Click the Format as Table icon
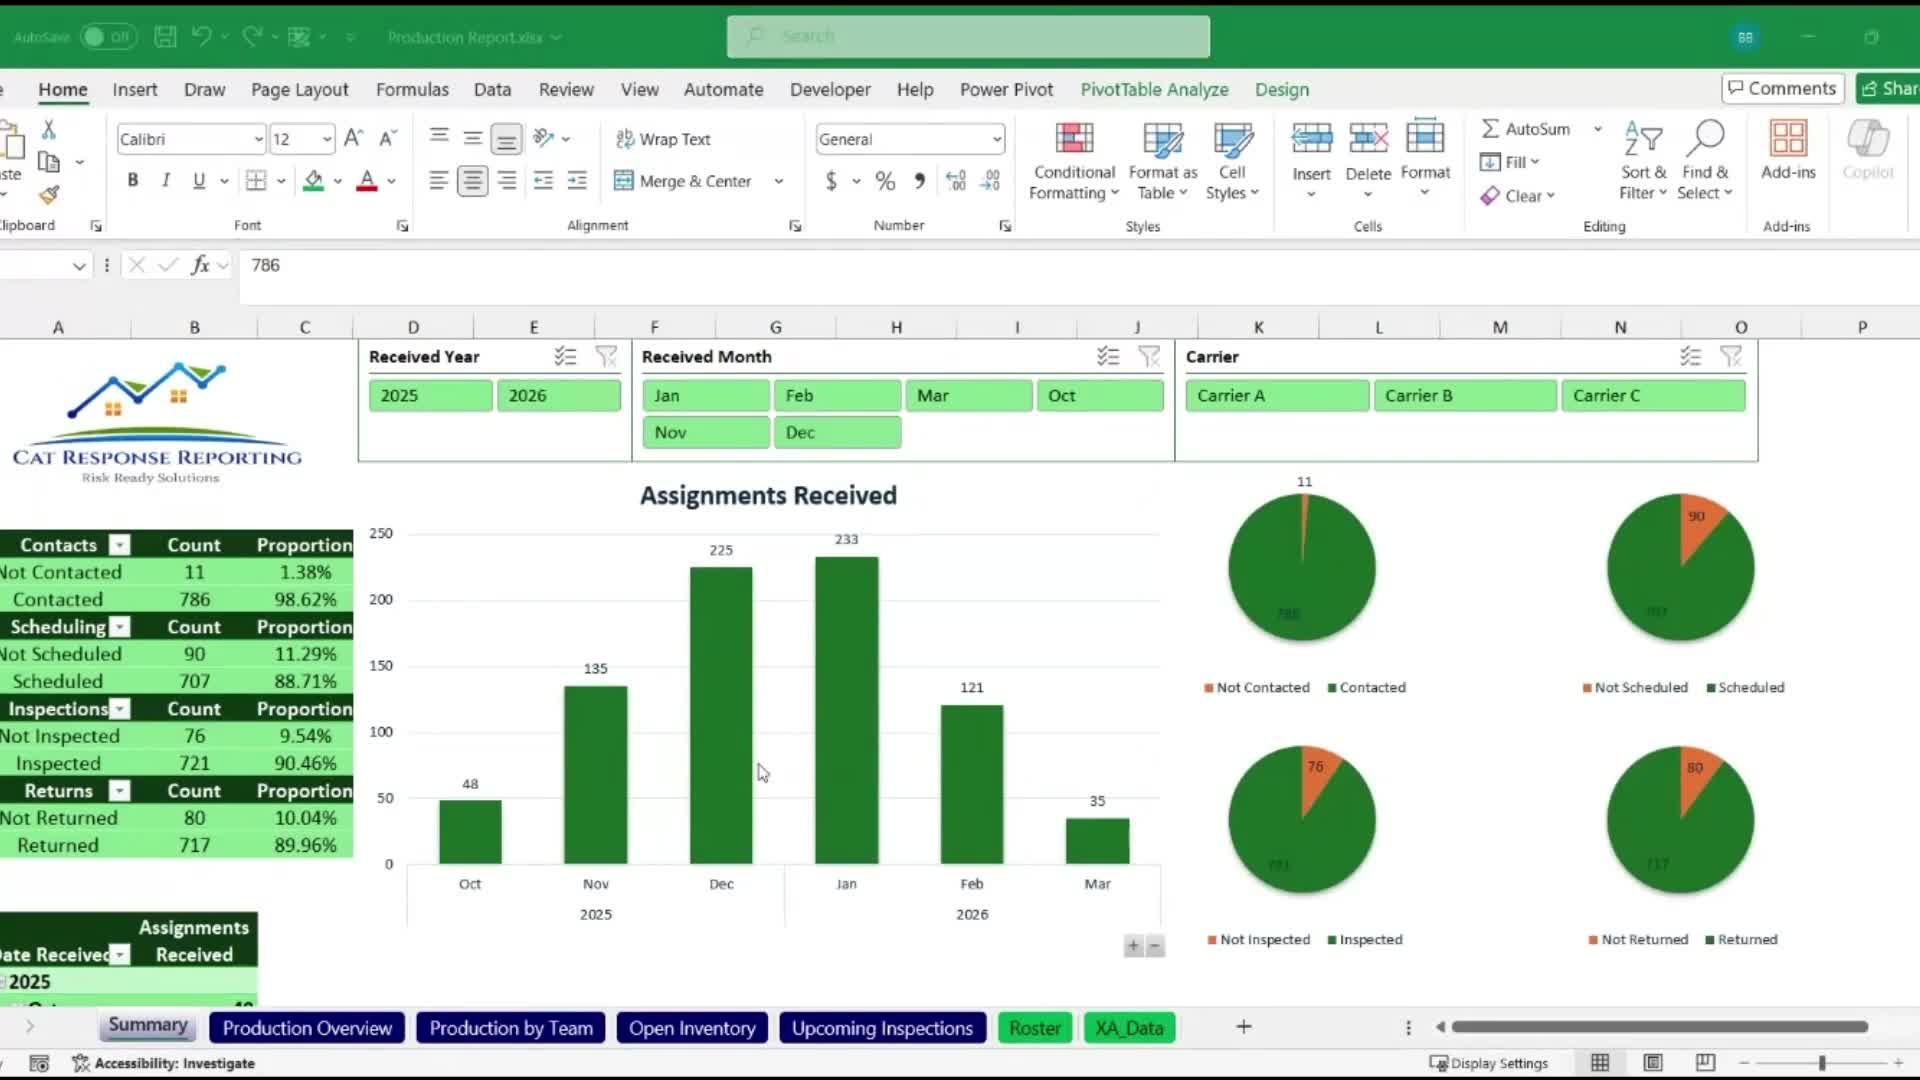The width and height of the screenshot is (1920, 1080). point(1162,139)
